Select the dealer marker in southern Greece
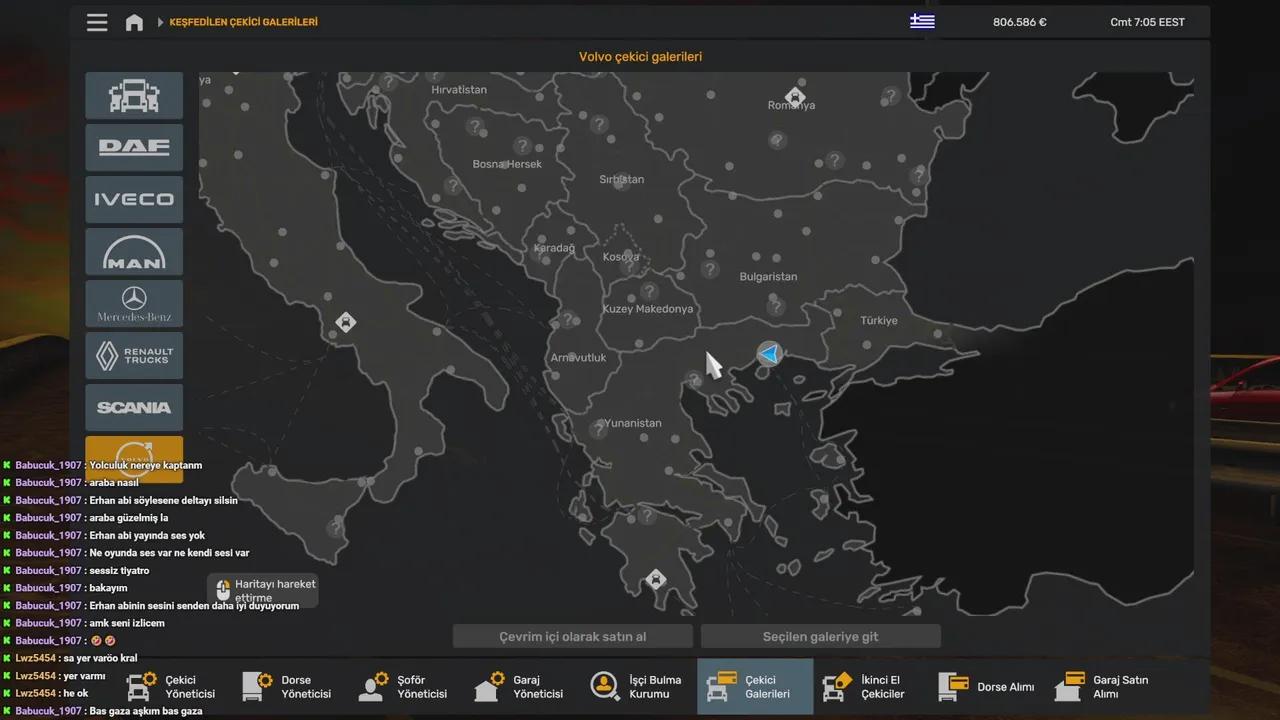 [655, 579]
